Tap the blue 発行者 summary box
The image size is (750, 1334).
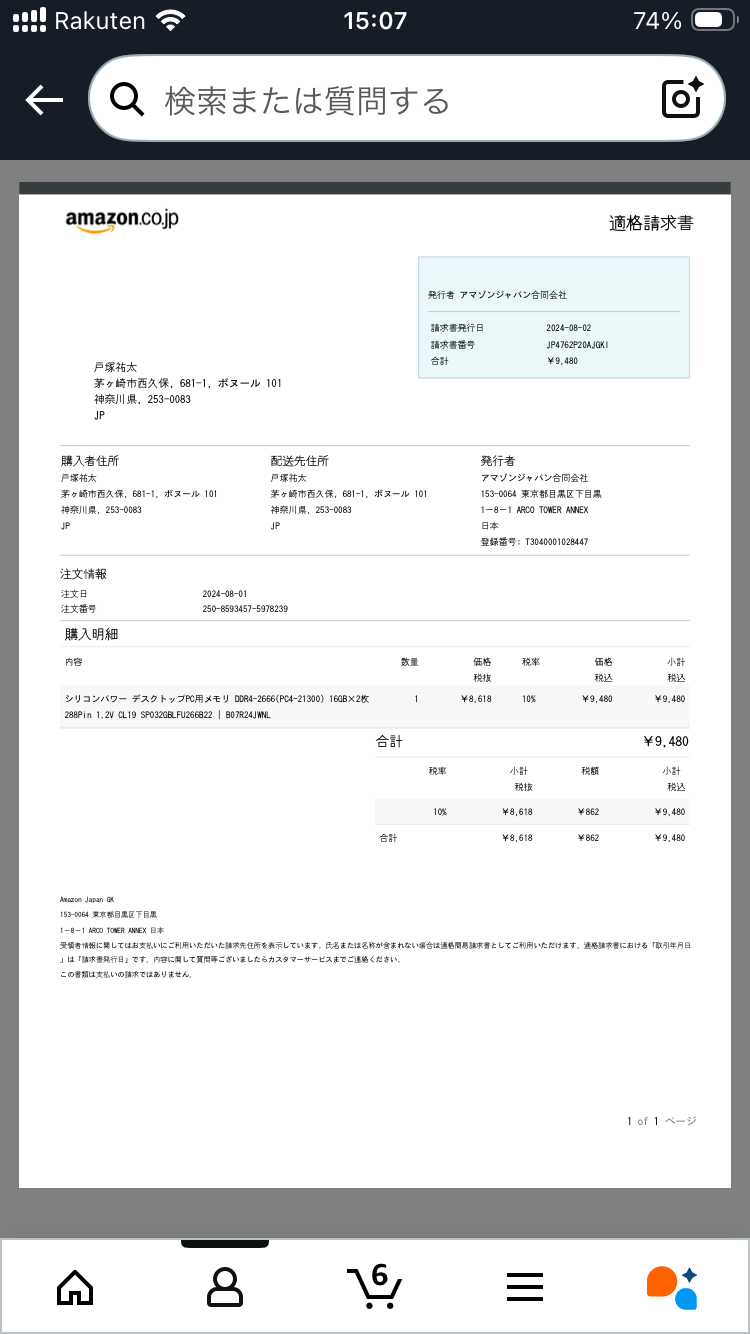point(553,317)
